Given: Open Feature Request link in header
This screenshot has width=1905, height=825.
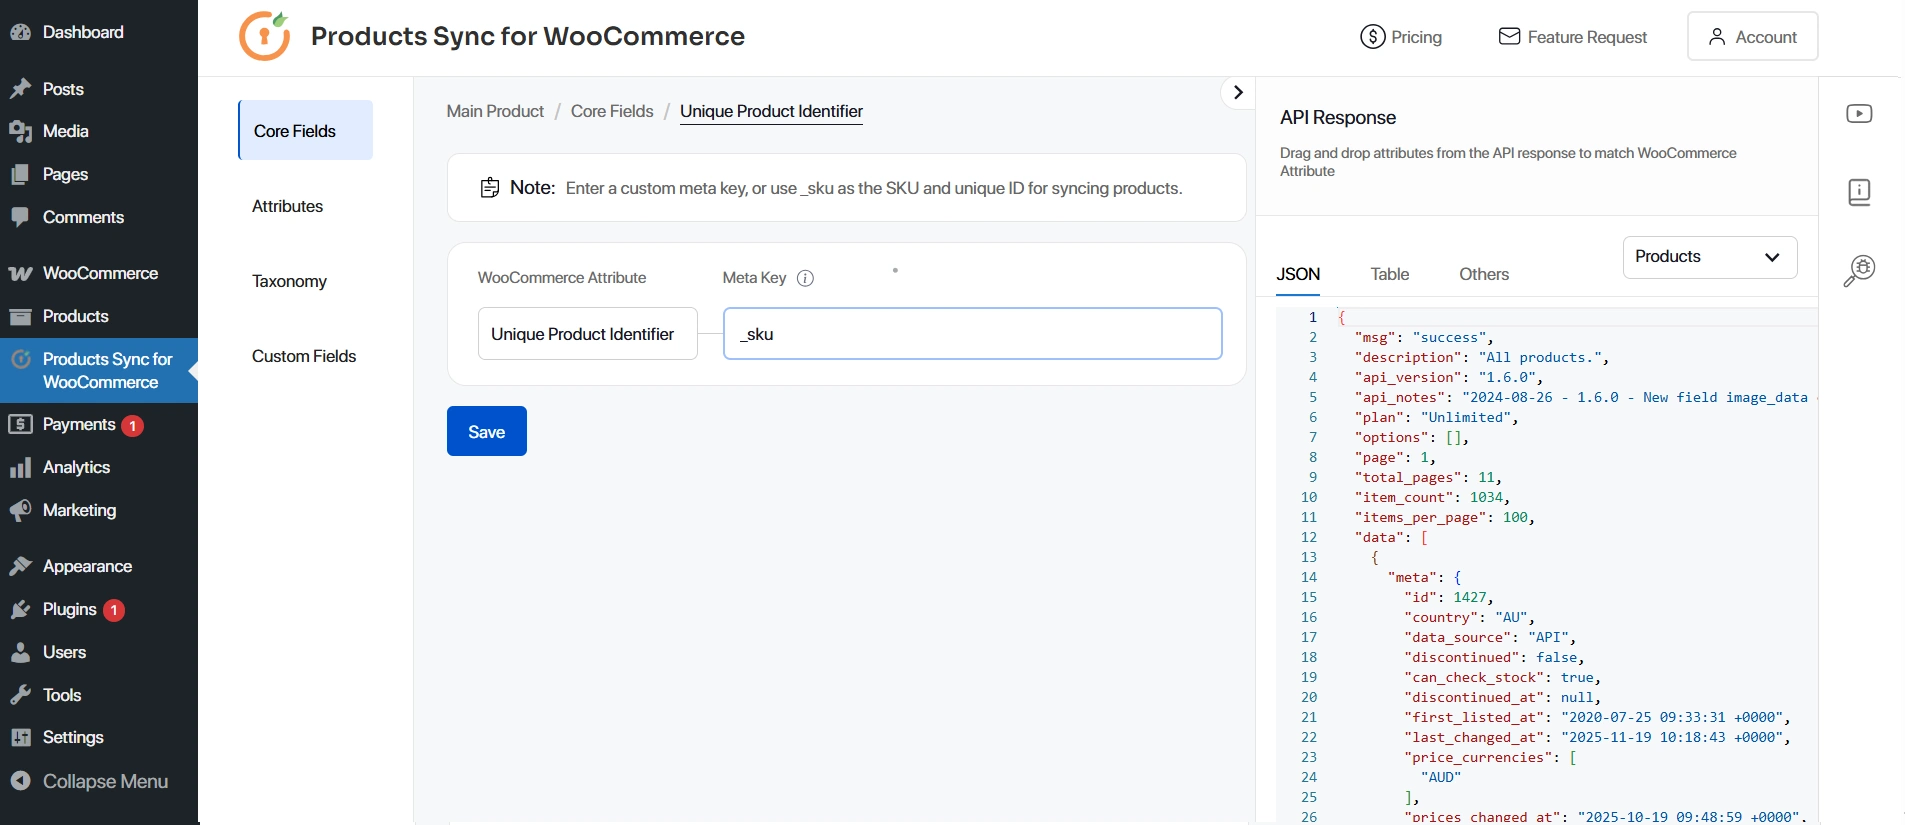Looking at the screenshot, I should coord(1572,37).
